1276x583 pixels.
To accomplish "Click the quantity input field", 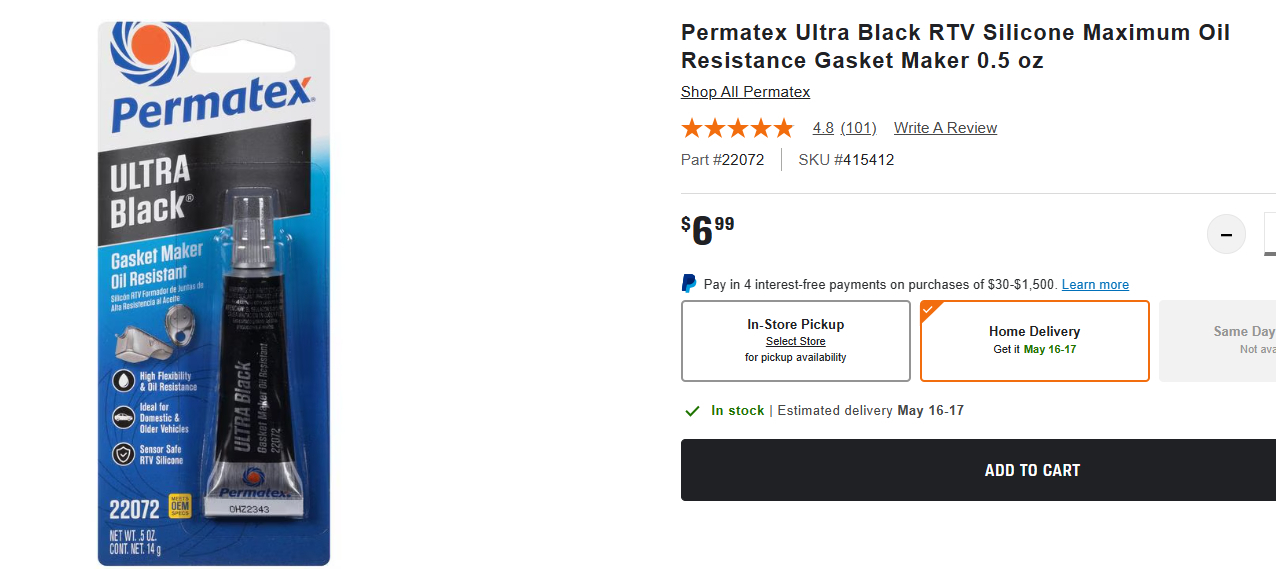I will (1270, 235).
